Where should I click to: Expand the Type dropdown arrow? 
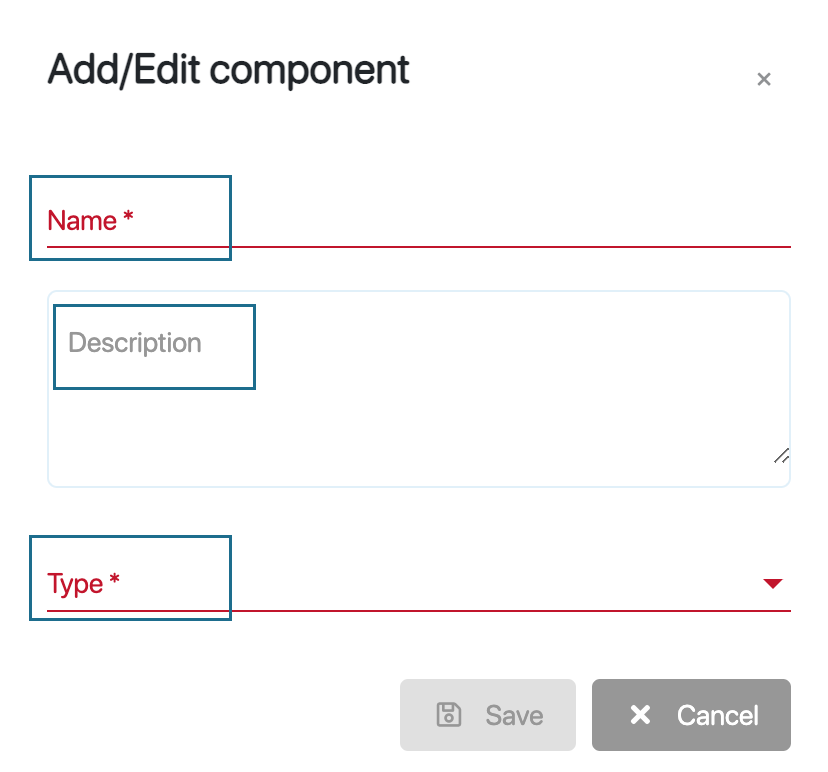[x=772, y=584]
